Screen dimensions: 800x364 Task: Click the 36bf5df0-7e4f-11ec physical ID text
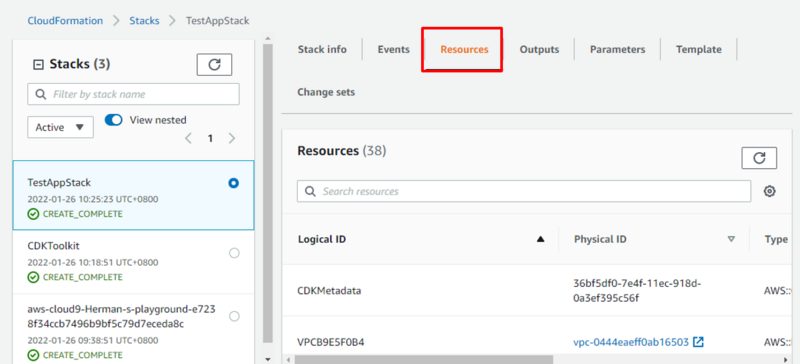(637, 291)
